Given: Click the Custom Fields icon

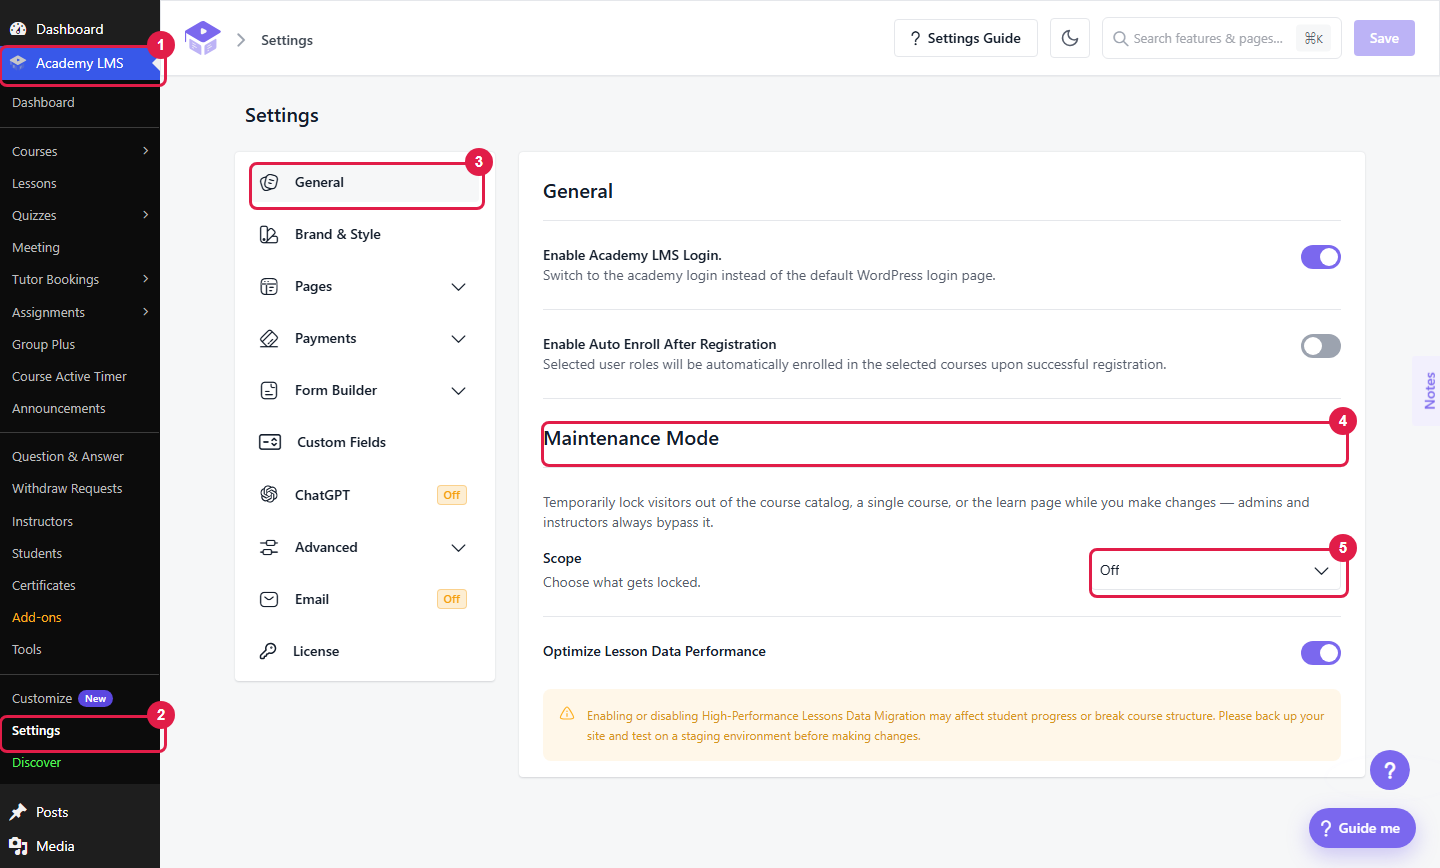Looking at the screenshot, I should tap(270, 442).
